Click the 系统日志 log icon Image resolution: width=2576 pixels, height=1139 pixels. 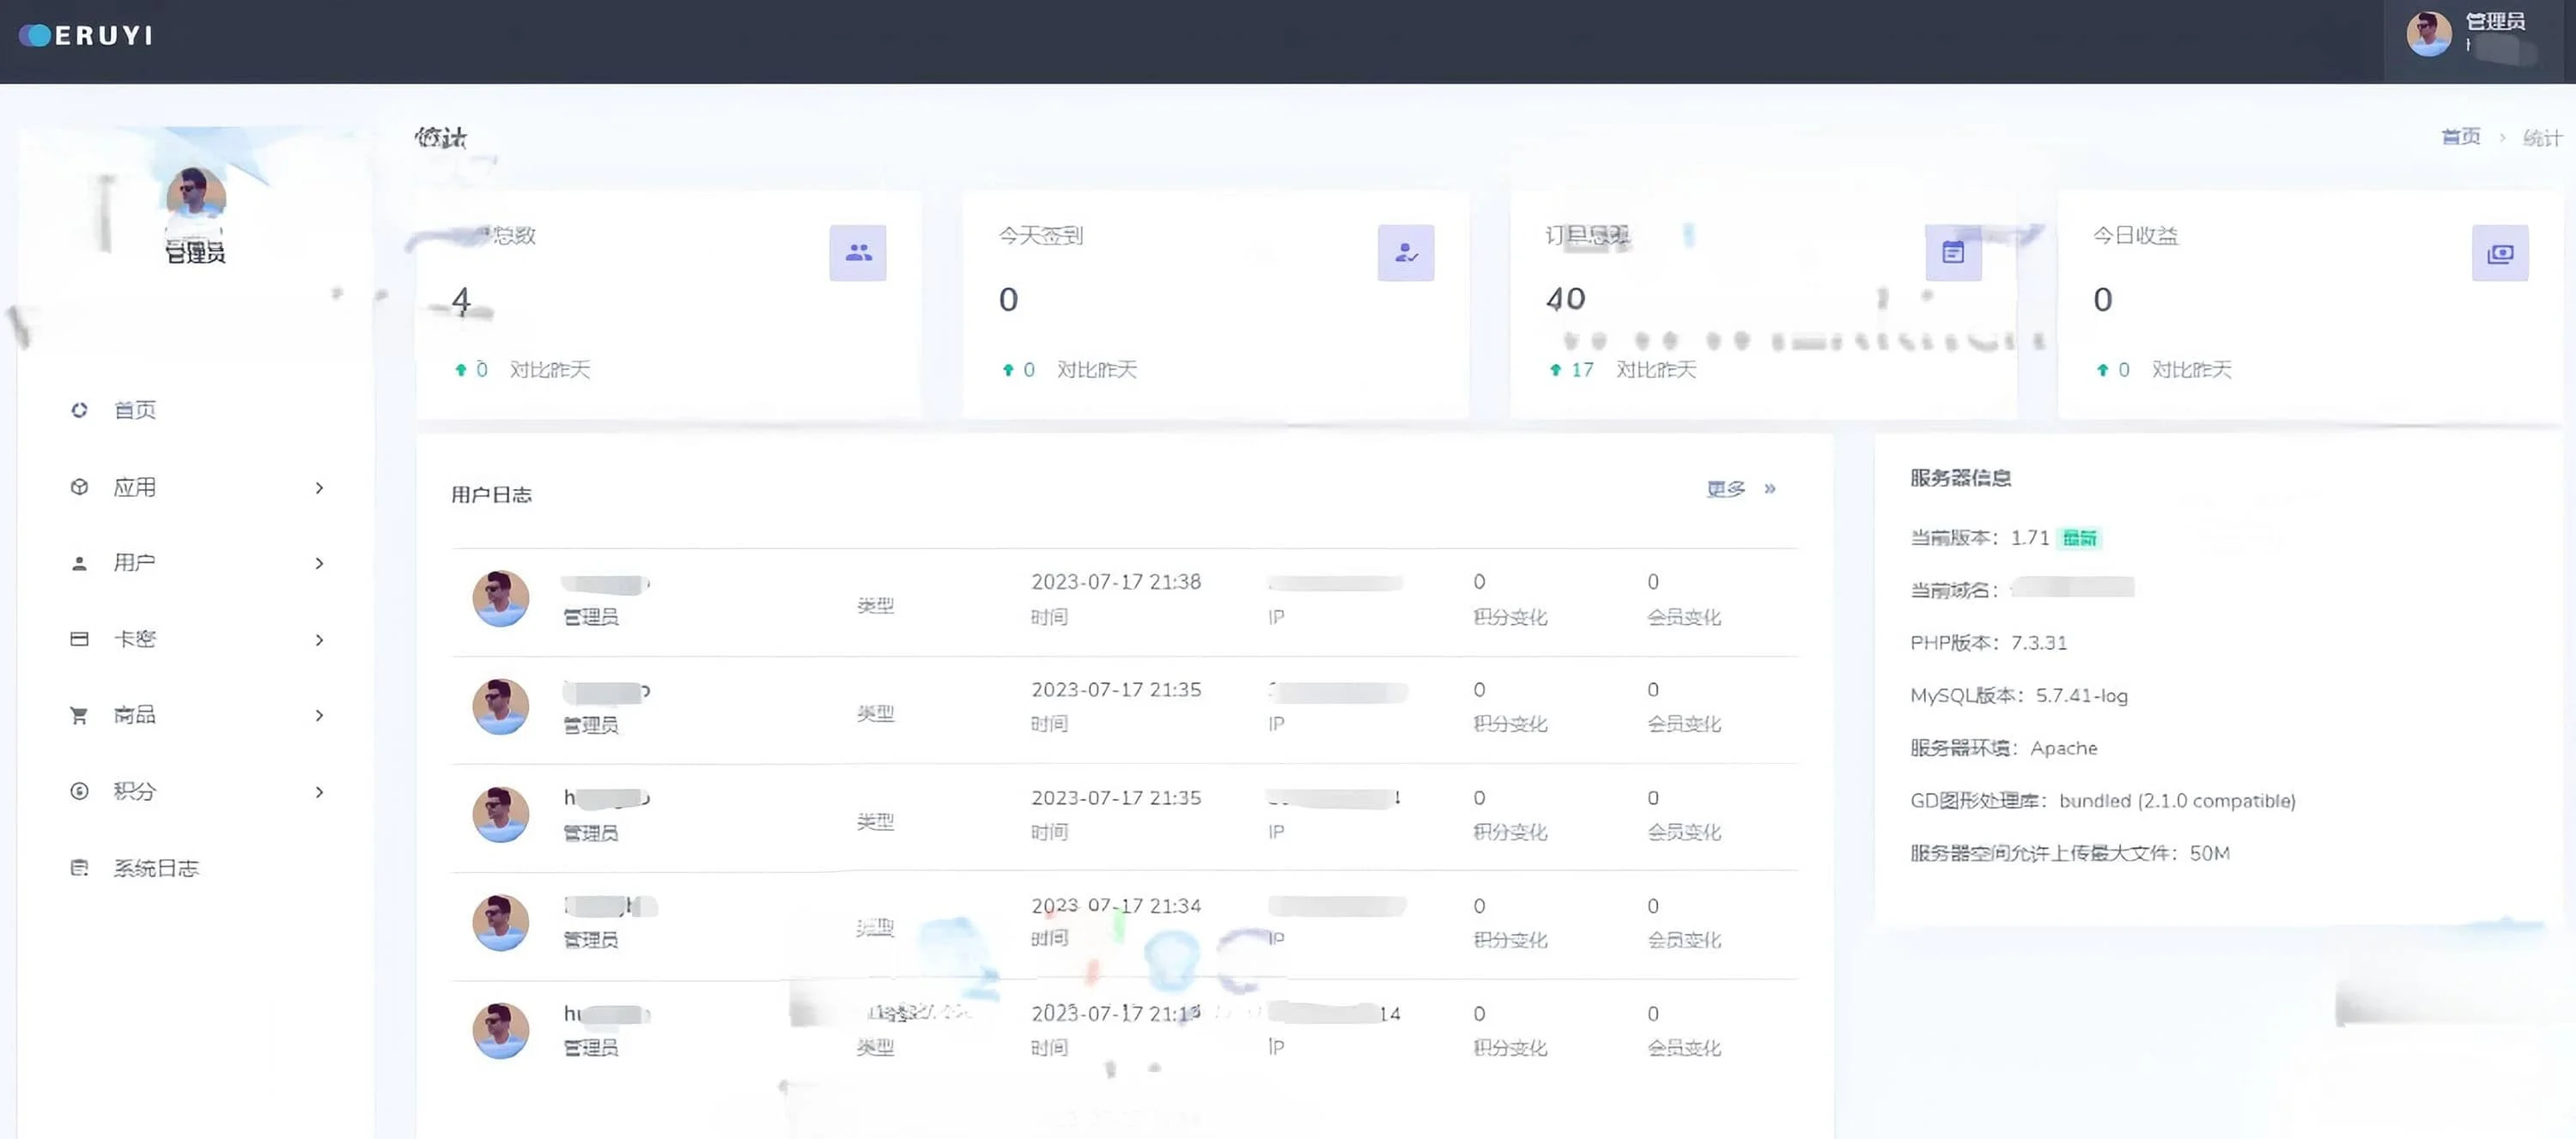click(x=79, y=867)
